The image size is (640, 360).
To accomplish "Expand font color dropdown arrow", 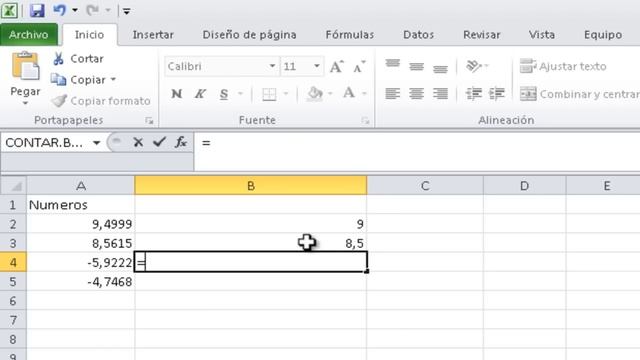I will point(364,94).
